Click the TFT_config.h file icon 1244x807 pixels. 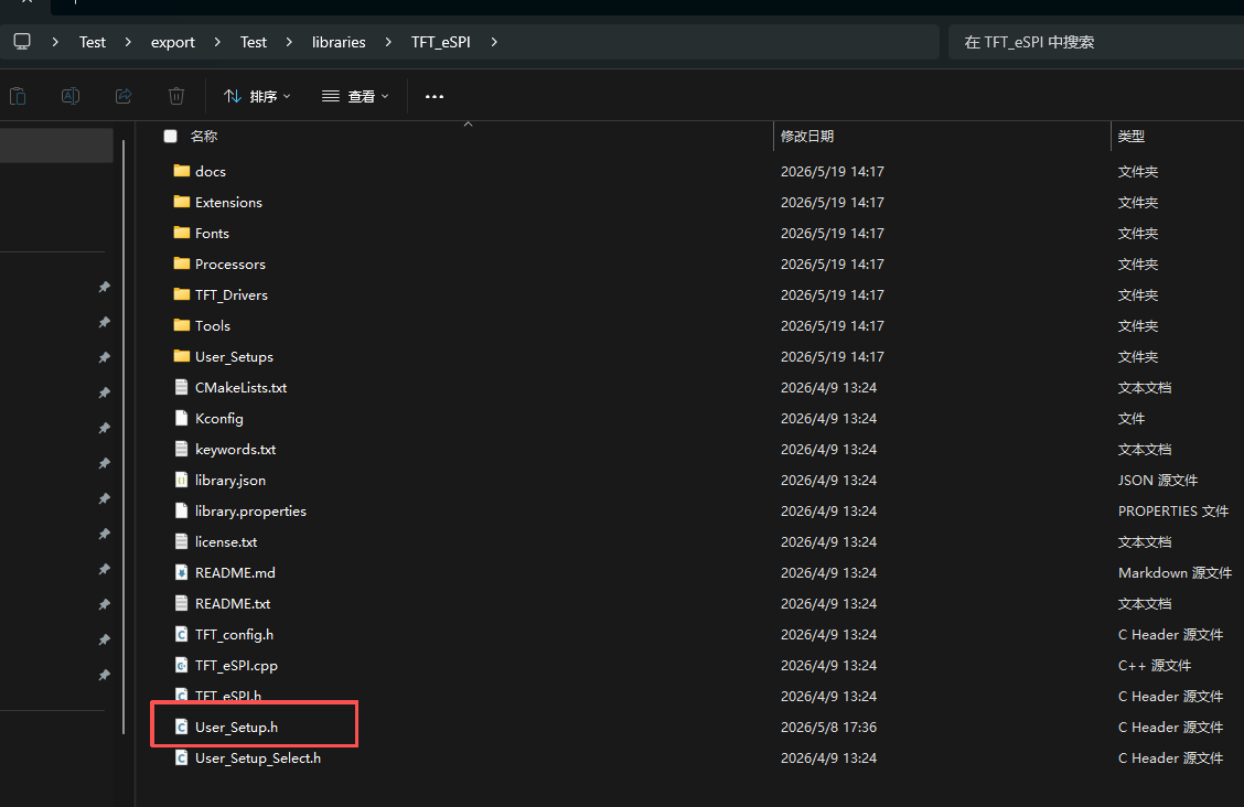[181, 634]
